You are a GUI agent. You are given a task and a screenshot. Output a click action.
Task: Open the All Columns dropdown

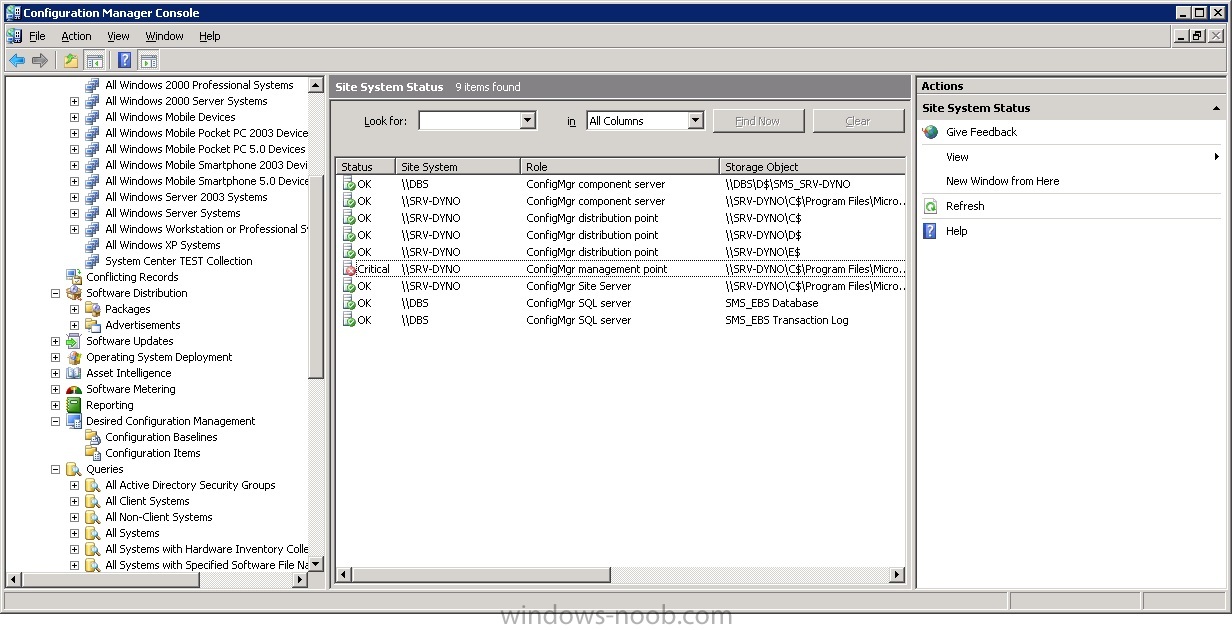tap(696, 121)
